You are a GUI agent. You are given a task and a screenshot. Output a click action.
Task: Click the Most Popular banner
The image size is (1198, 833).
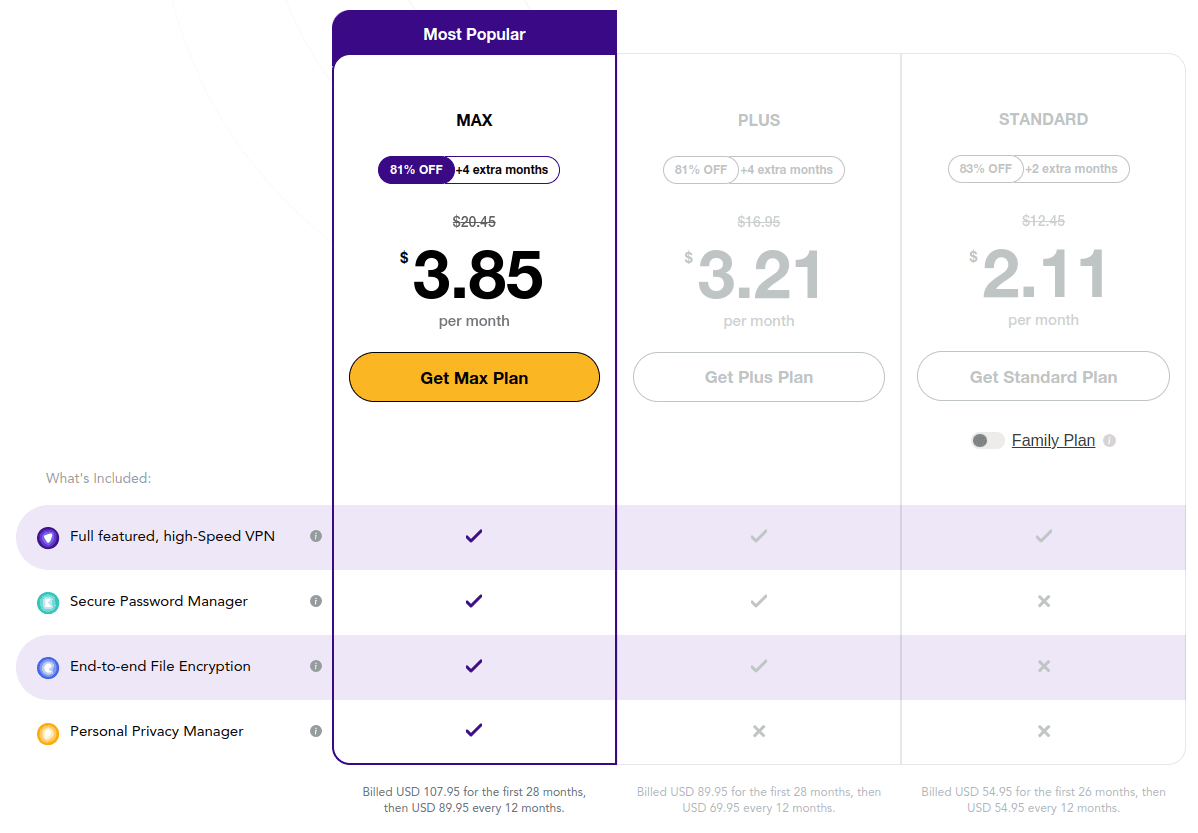coord(474,33)
